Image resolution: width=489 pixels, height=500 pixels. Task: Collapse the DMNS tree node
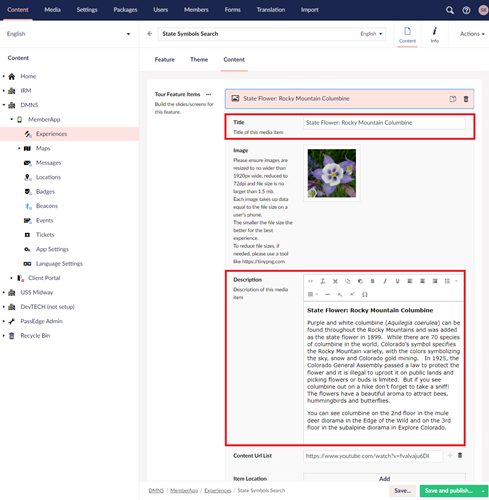pos(4,105)
